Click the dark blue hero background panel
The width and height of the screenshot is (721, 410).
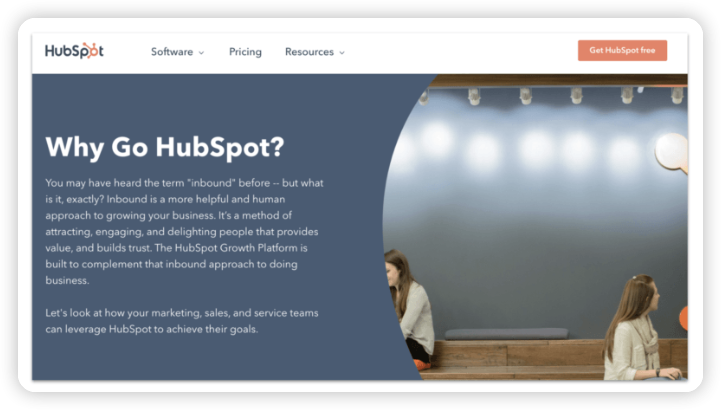coord(207,227)
